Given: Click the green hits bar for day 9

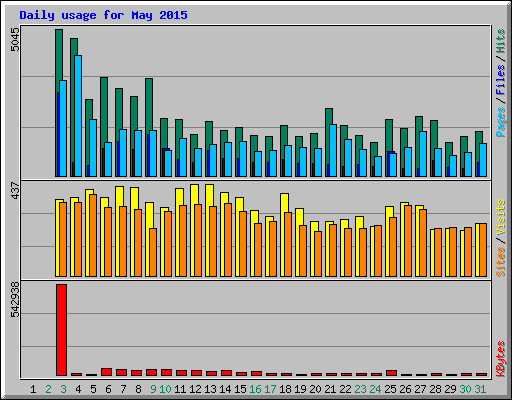Looking at the screenshot, I should click(x=149, y=105).
